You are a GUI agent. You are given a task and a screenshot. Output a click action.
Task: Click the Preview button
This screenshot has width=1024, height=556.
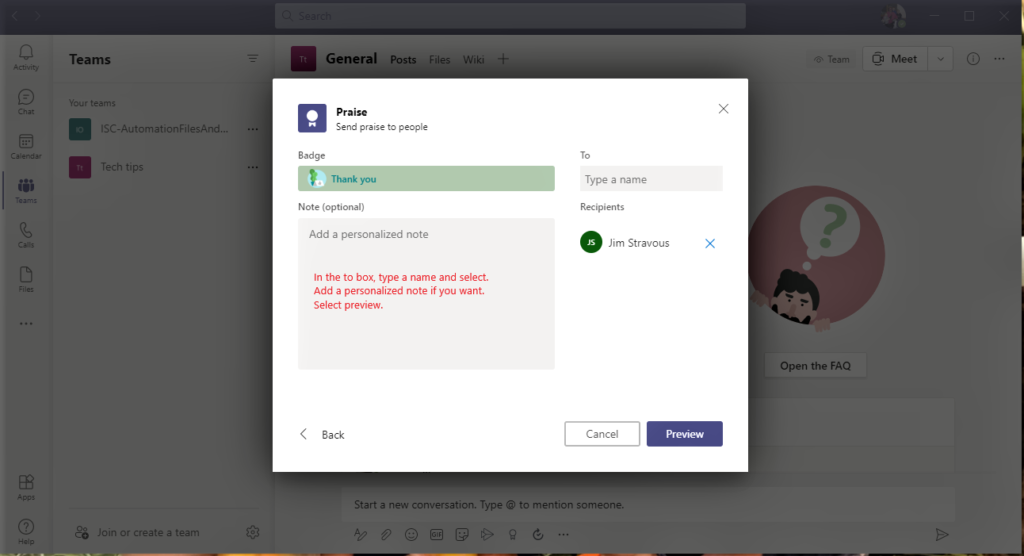[684, 434]
